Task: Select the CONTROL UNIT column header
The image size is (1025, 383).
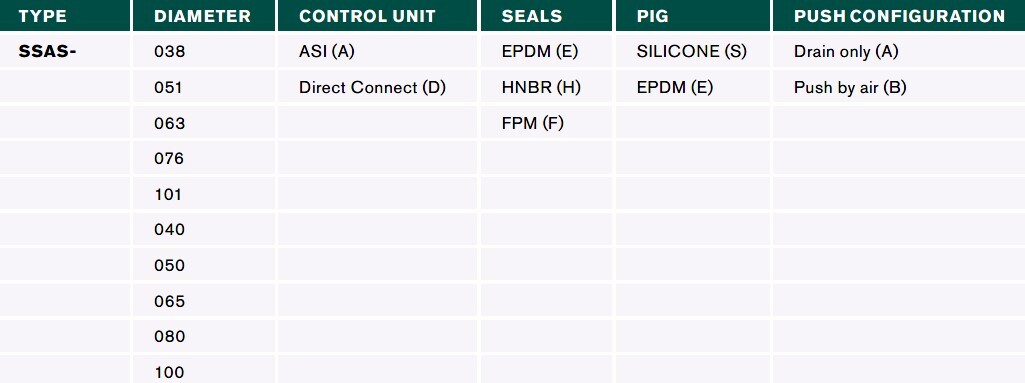Action: pos(367,16)
